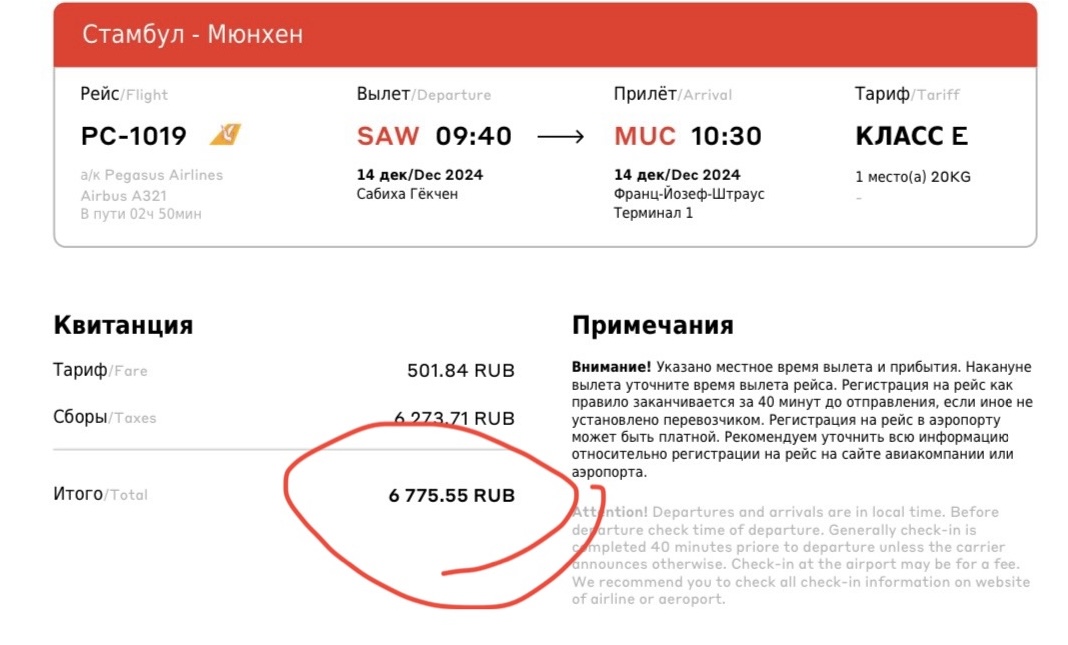Screen dimensions: 1068x645
Task: Click the Квитанция heading
Action: pyautogui.click(x=123, y=325)
